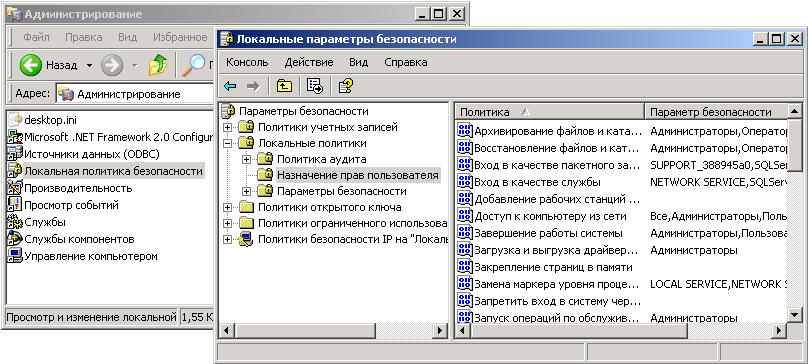The width and height of the screenshot is (808, 364).
Task: Select the root Параметры безопасности tree node
Action: tap(304, 111)
